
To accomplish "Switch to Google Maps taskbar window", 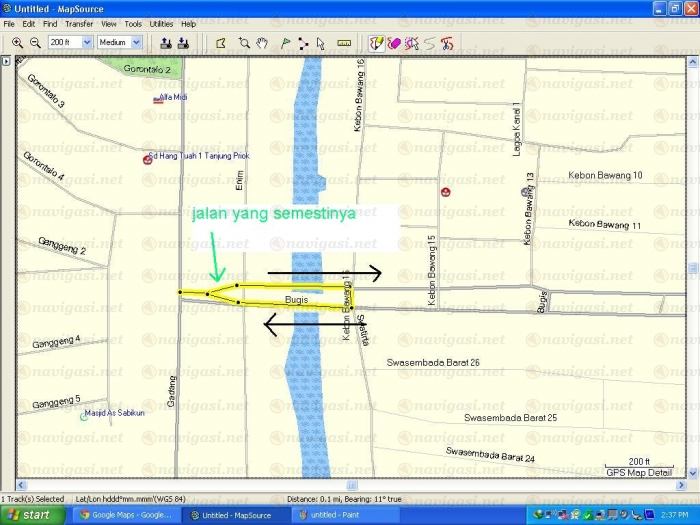I will coord(127,515).
